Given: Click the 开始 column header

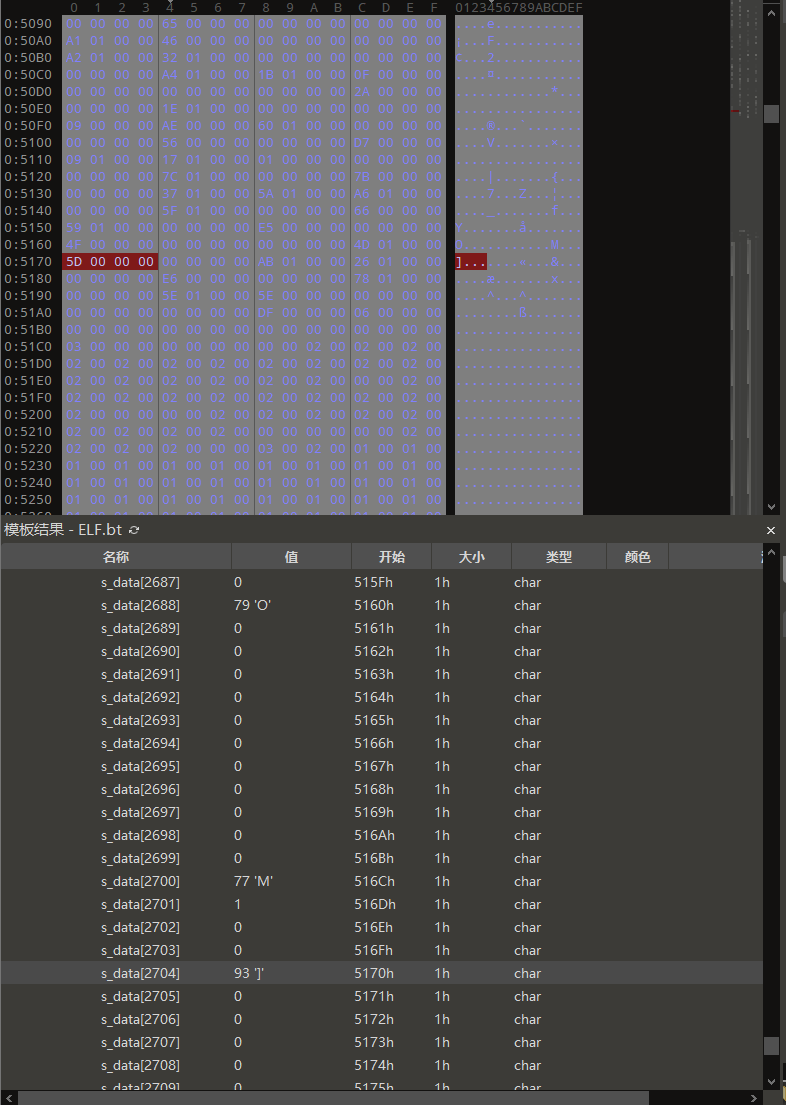Looking at the screenshot, I should pos(391,557).
